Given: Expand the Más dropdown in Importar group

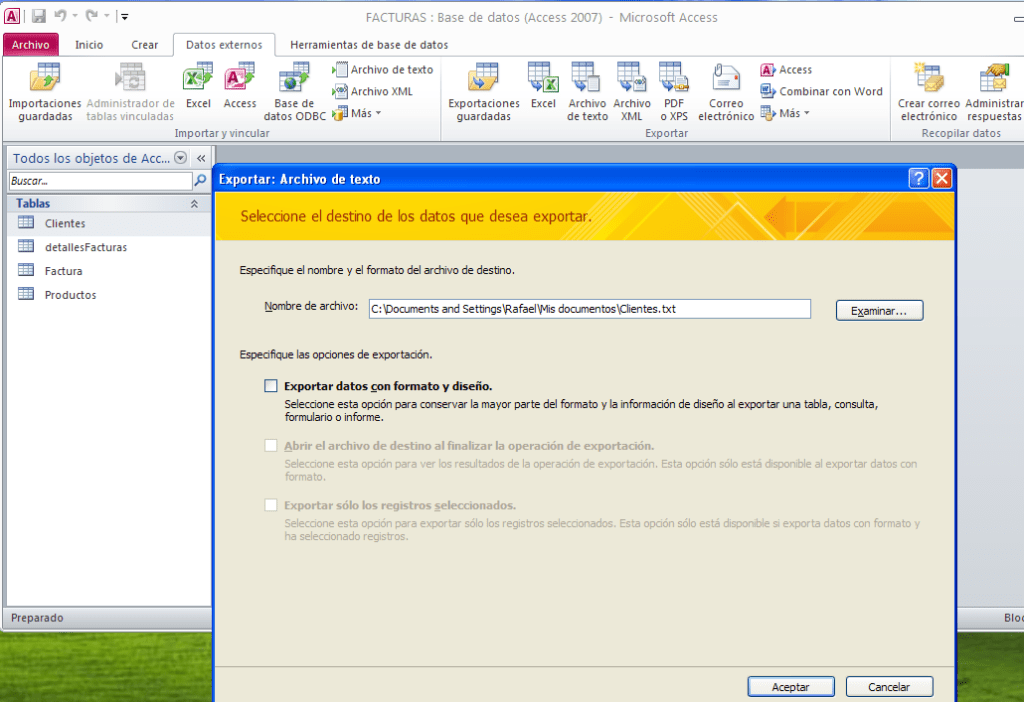Looking at the screenshot, I should (x=358, y=113).
